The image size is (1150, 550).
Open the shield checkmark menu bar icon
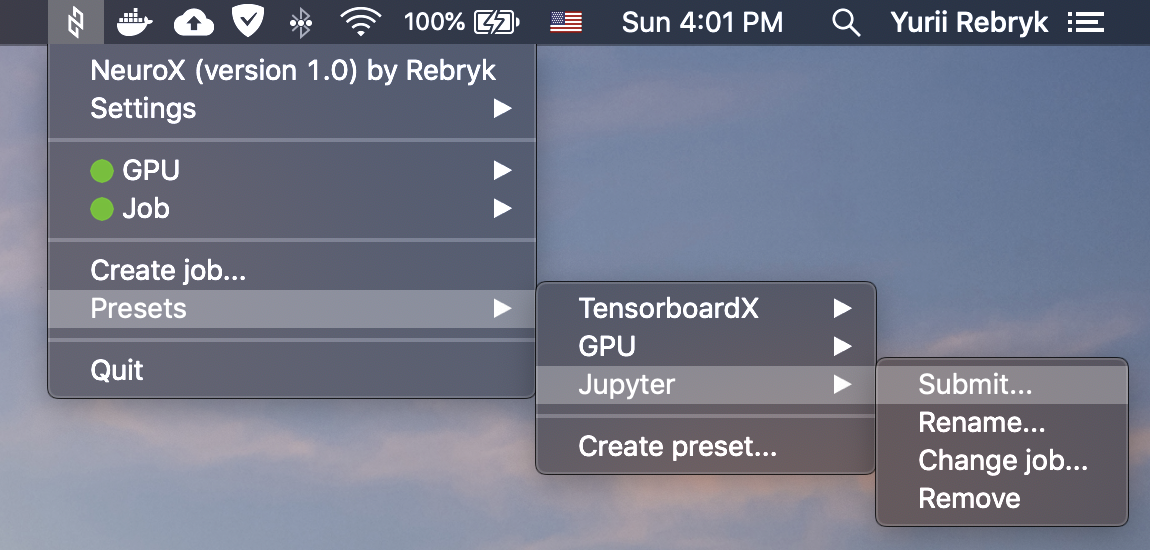coord(248,22)
